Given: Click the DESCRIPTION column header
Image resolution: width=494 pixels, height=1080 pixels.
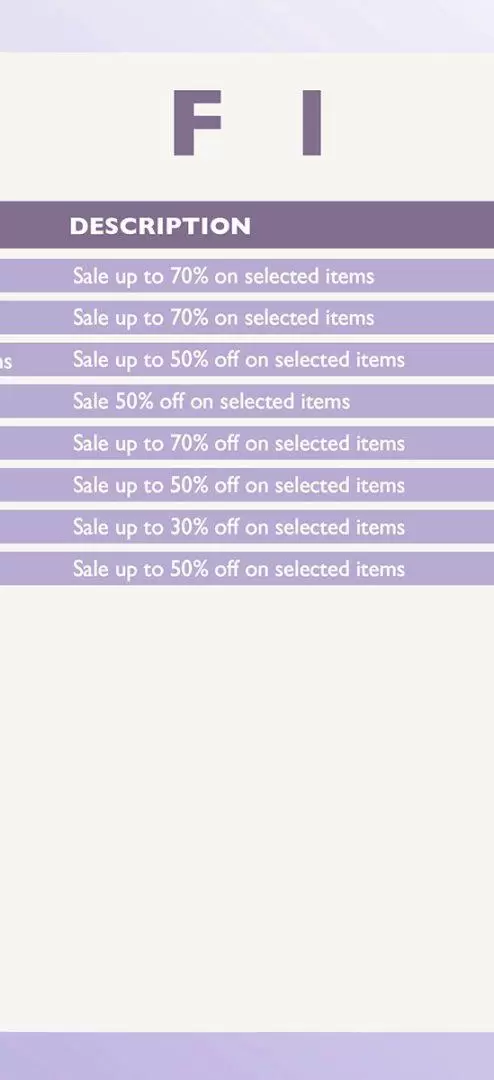Looking at the screenshot, I should 160,226.
